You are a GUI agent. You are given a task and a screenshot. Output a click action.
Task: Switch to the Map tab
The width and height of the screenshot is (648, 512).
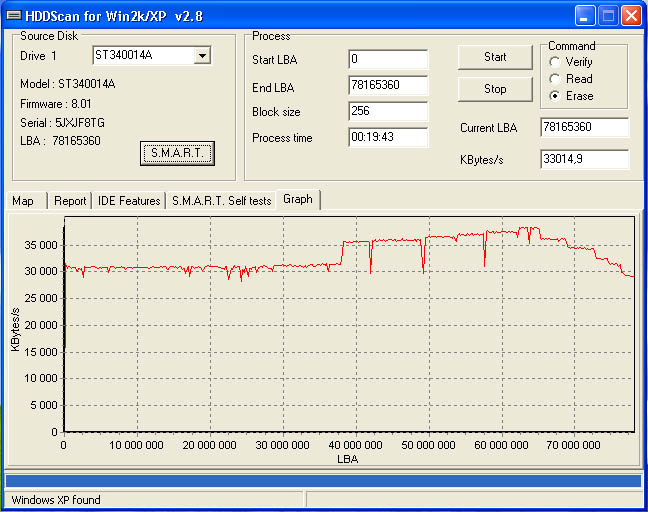pos(23,201)
